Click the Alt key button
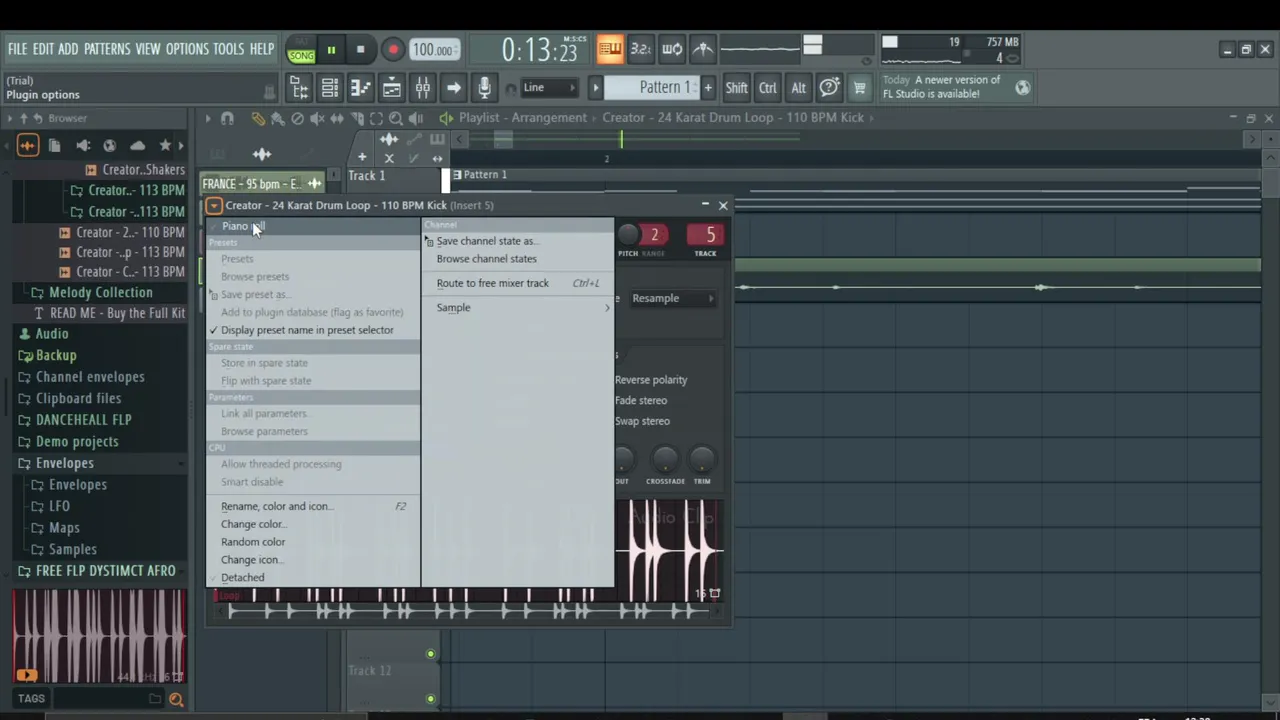This screenshot has width=1280, height=720. 798,88
